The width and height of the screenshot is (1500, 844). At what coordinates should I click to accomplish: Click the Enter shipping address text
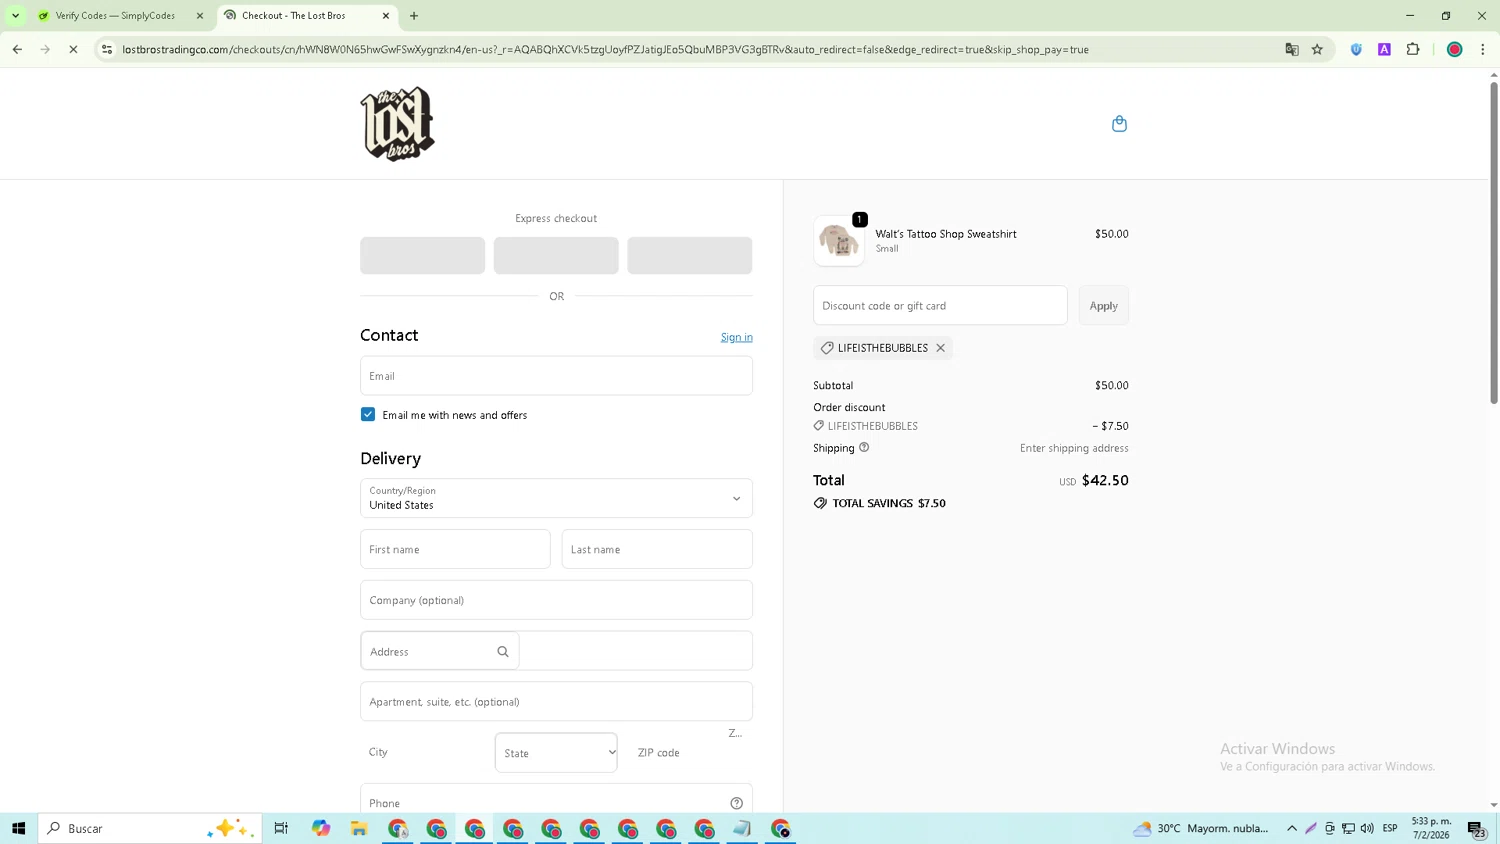click(1074, 448)
